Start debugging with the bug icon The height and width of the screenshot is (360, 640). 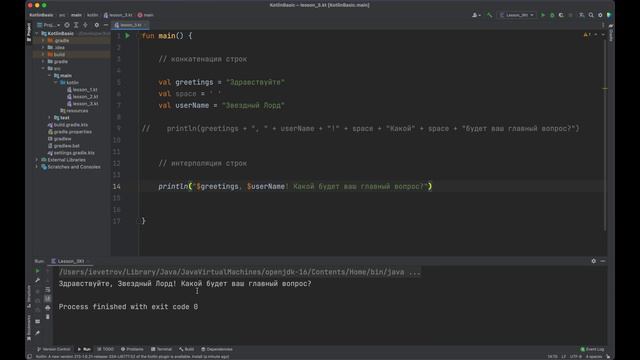tap(552, 15)
